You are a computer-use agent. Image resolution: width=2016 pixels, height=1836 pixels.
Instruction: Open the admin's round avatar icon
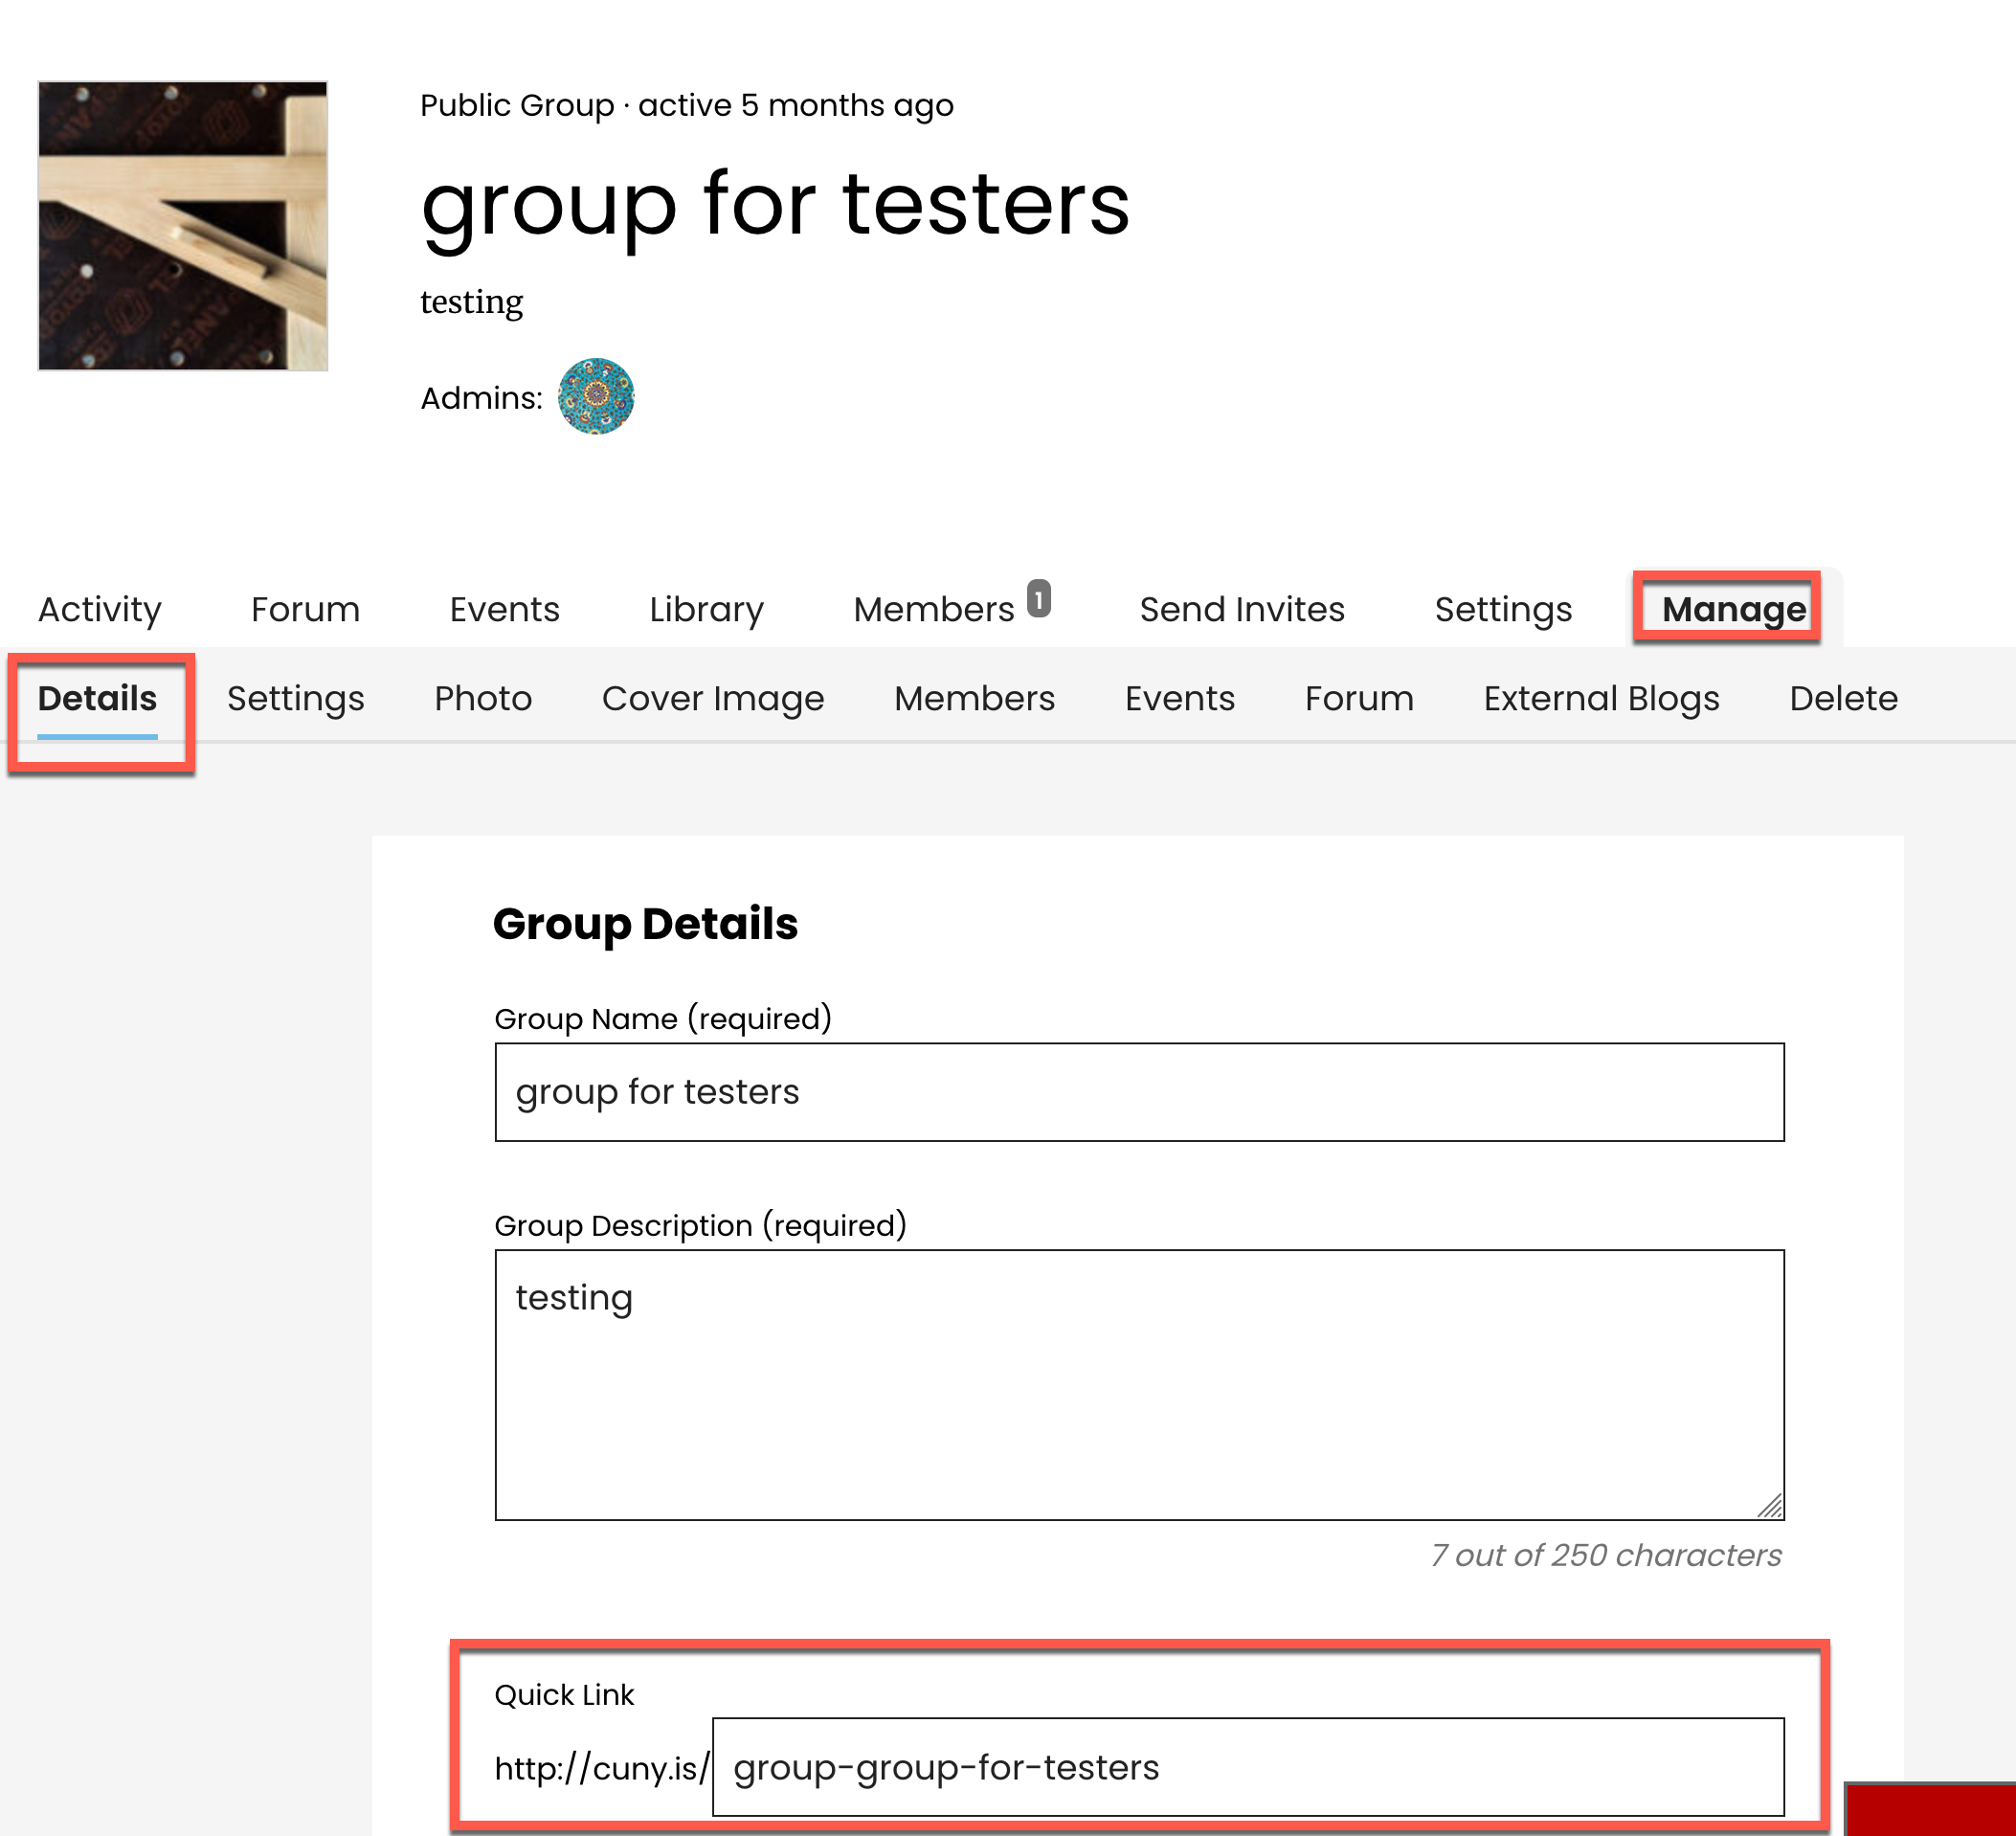[596, 396]
